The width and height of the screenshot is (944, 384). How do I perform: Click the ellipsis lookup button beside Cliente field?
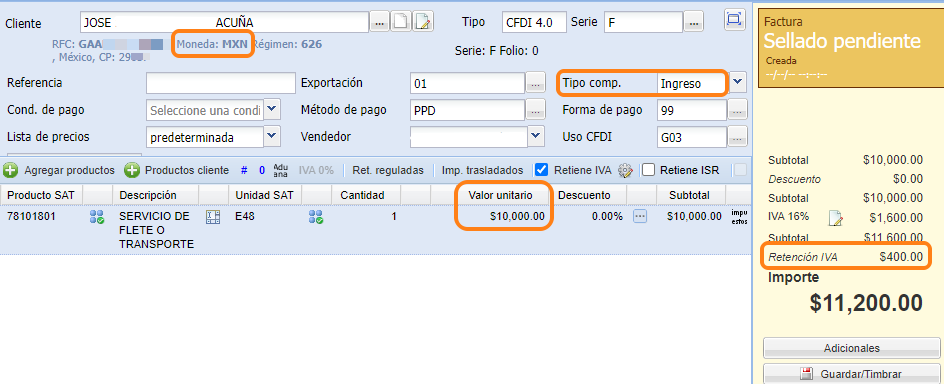pos(379,22)
